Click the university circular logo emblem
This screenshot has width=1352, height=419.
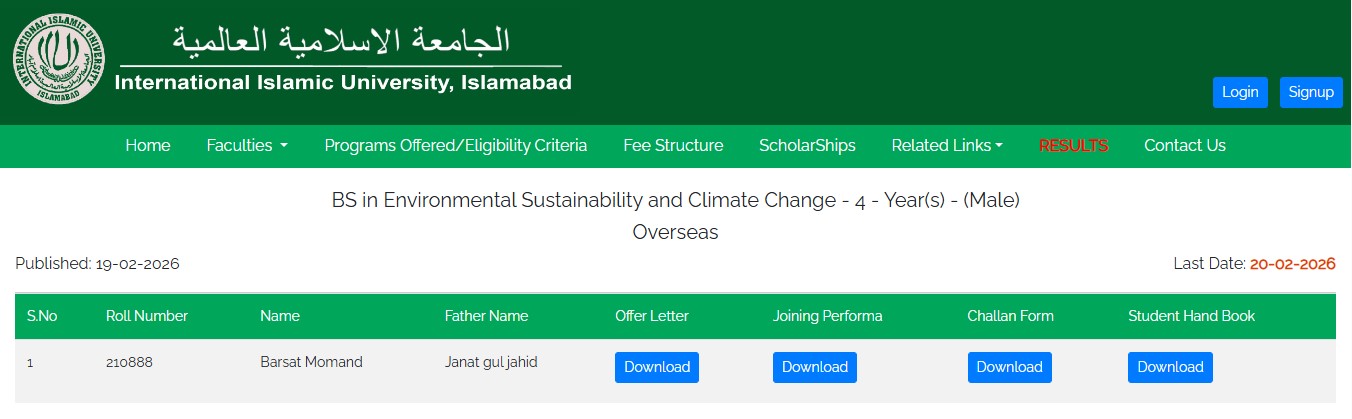pyautogui.click(x=59, y=57)
